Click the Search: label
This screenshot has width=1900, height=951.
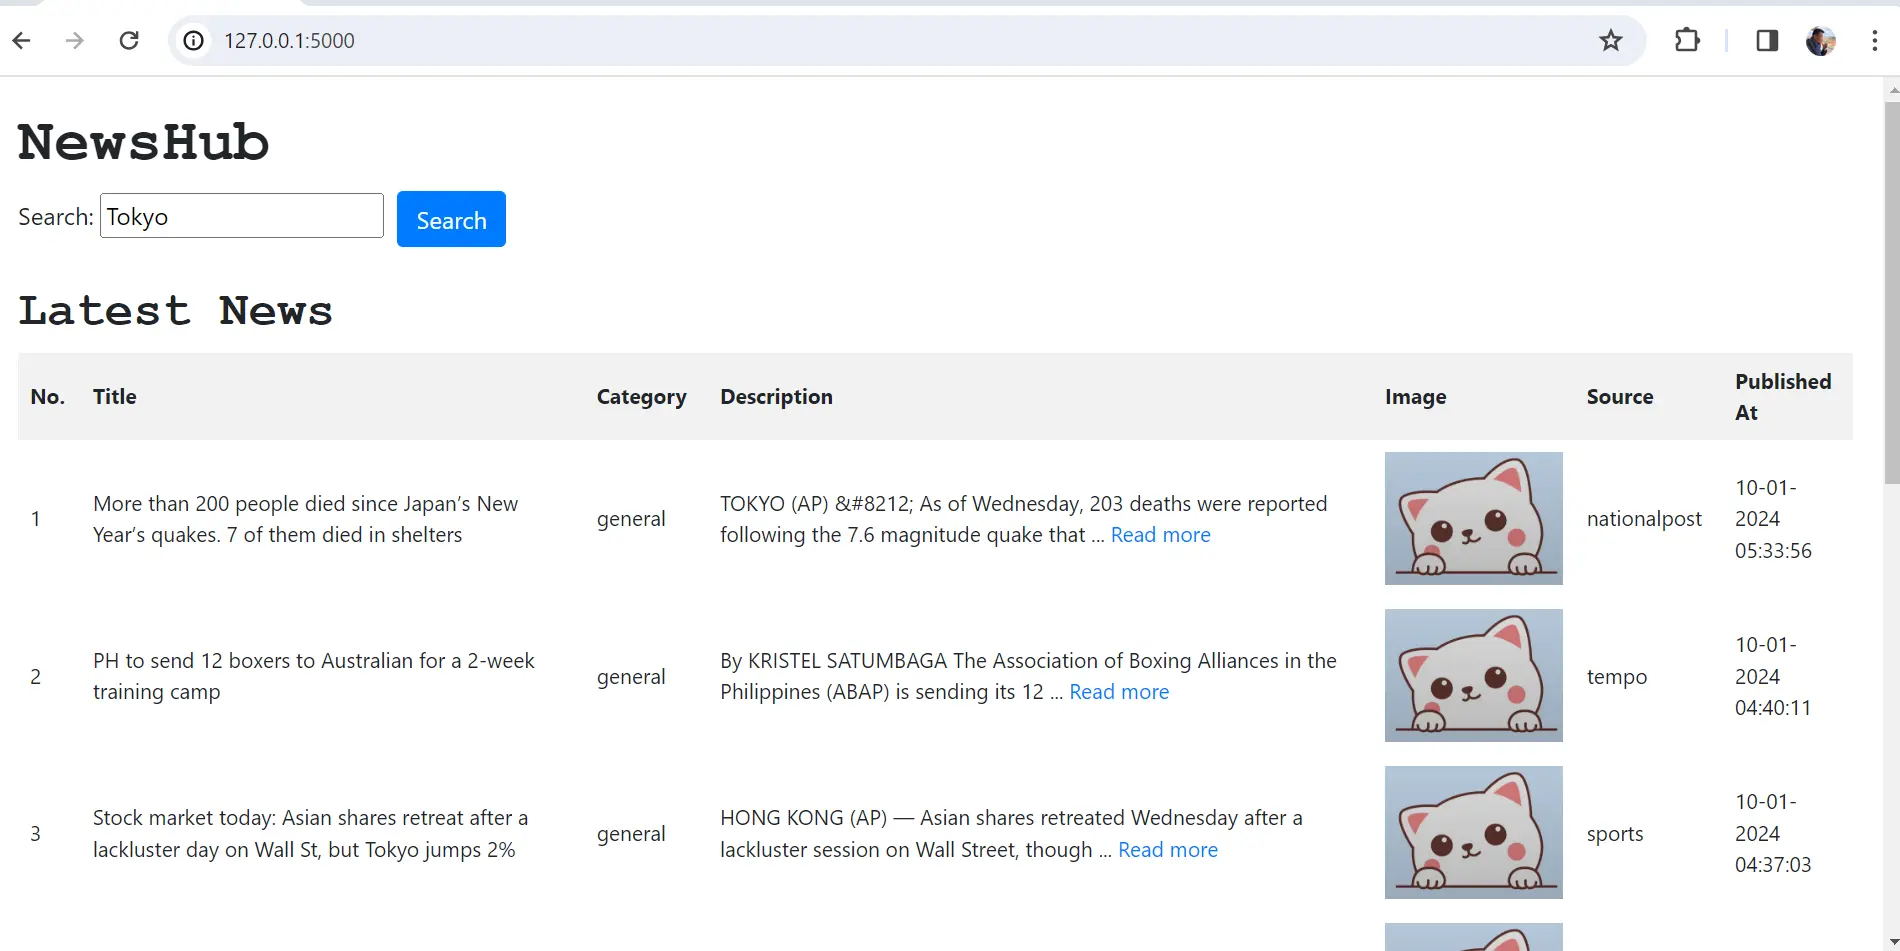(x=56, y=217)
